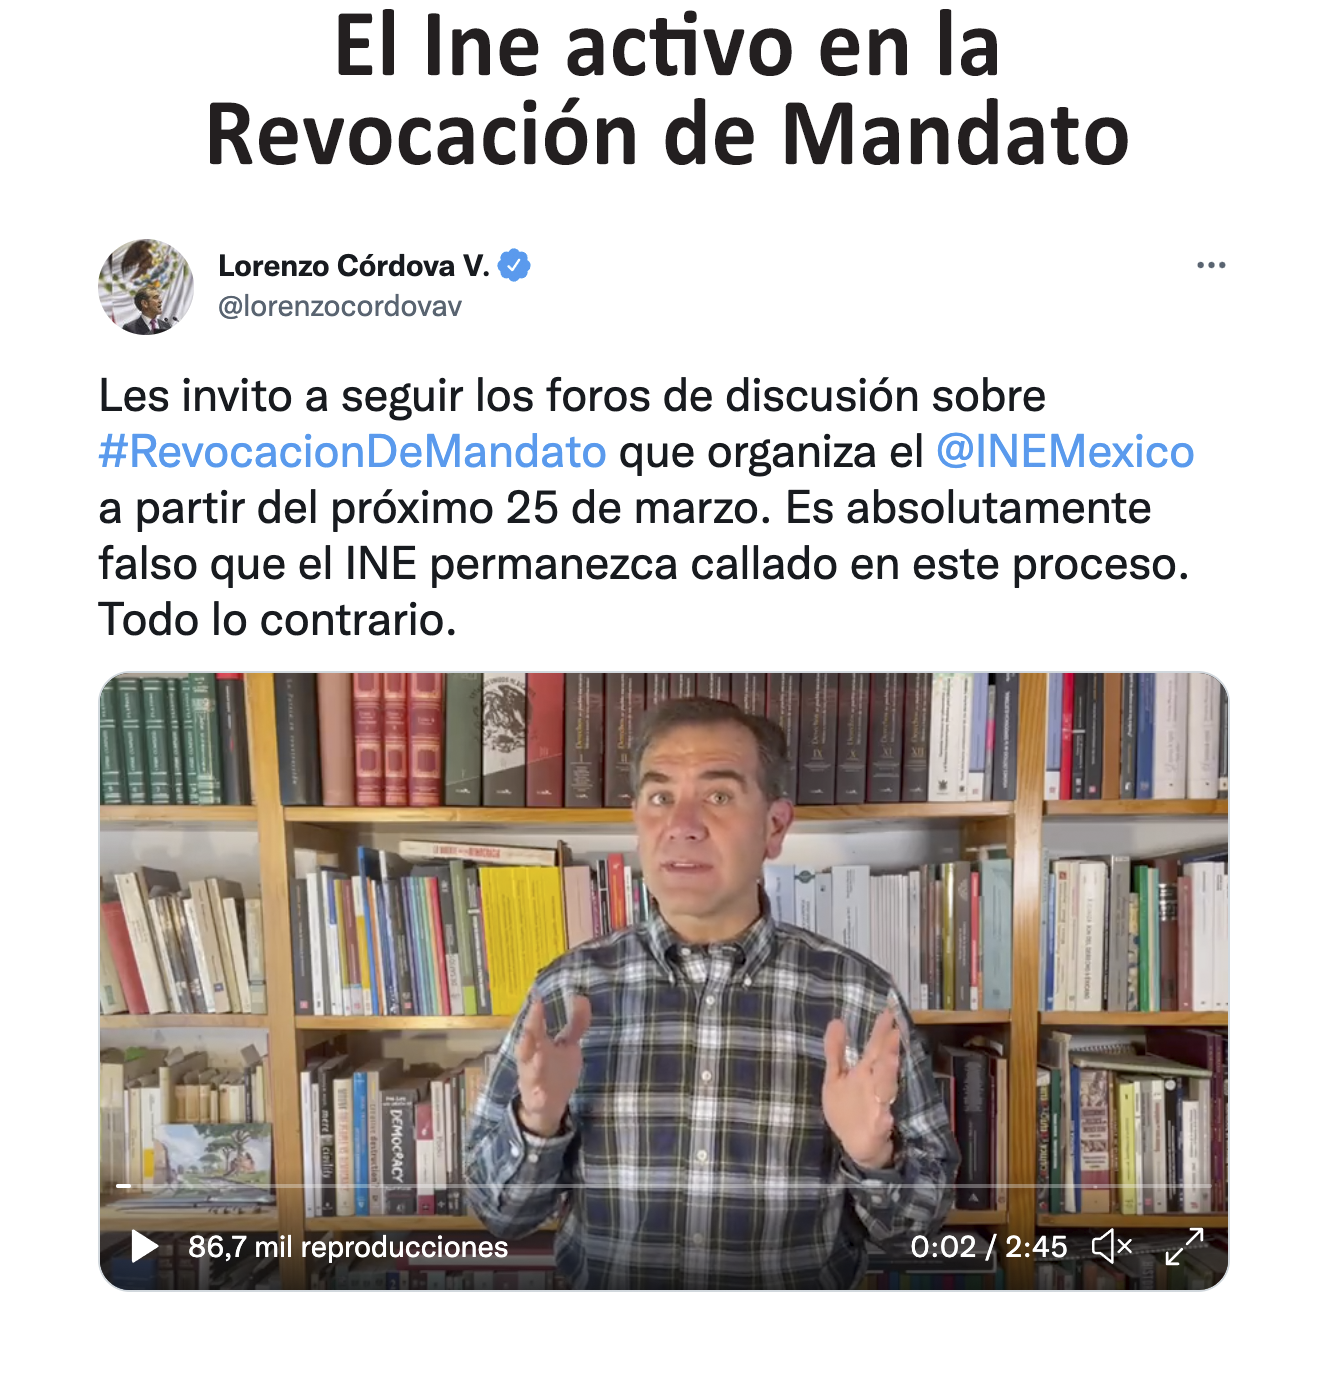Click the @lorenzocordovav handle
This screenshot has height=1395, width=1335.
340,306
